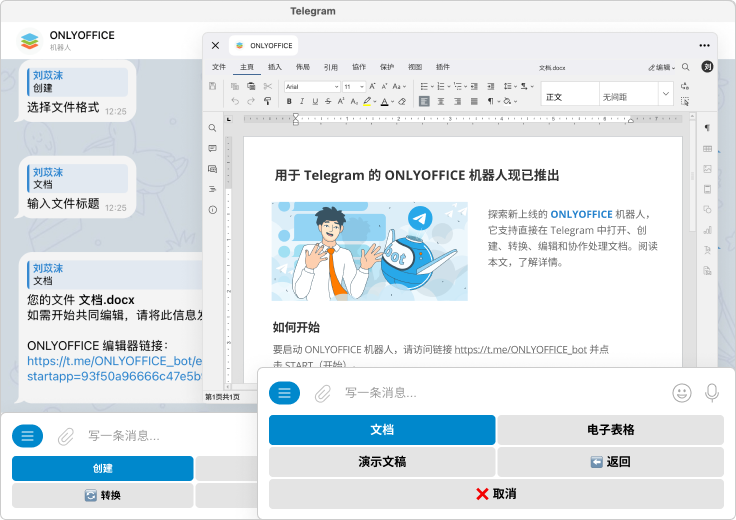Viewport: 736px width, 520px height.
Task: Click front message field 写一条消息
Action: tap(502, 392)
